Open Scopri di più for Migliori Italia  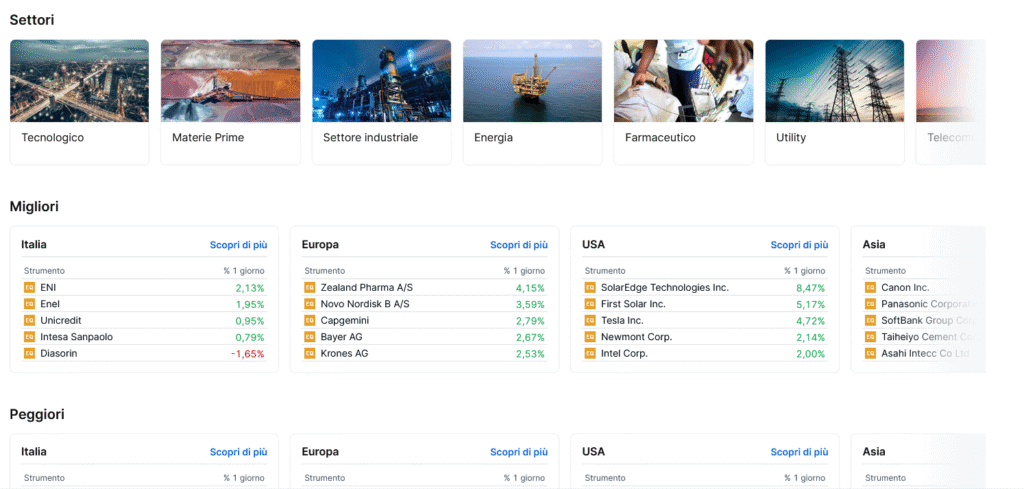[238, 245]
